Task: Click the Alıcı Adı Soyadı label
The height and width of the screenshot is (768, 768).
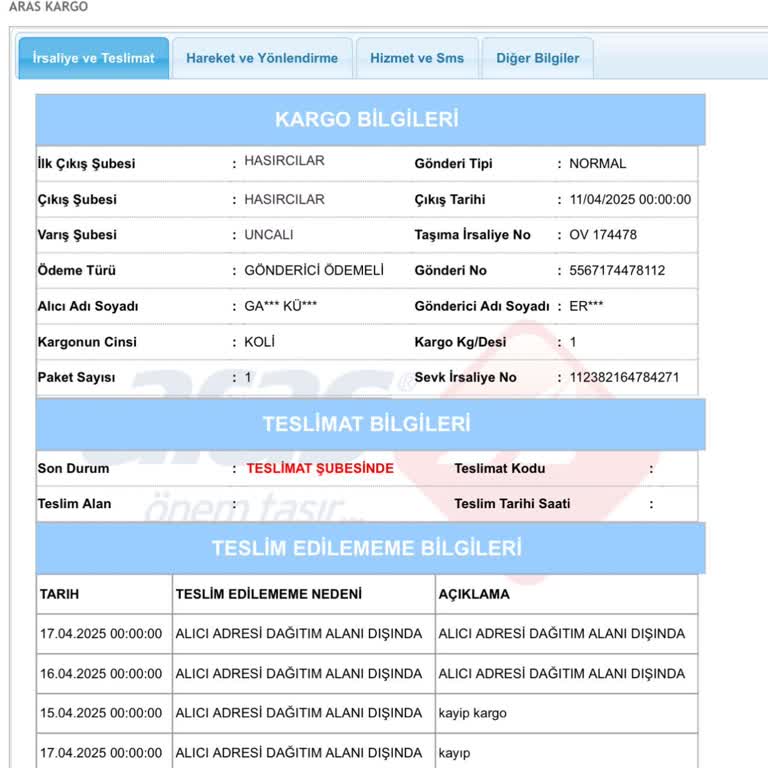Action: click(x=88, y=306)
